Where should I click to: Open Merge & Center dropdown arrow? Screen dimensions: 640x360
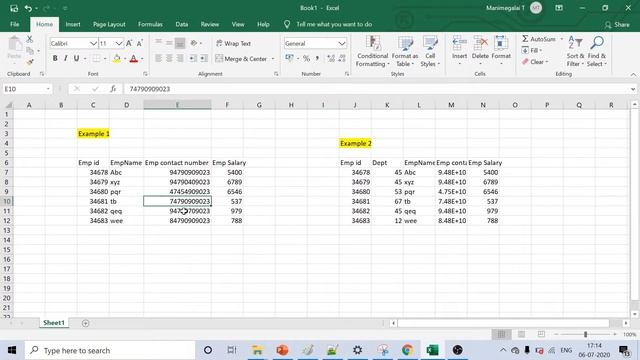click(273, 59)
